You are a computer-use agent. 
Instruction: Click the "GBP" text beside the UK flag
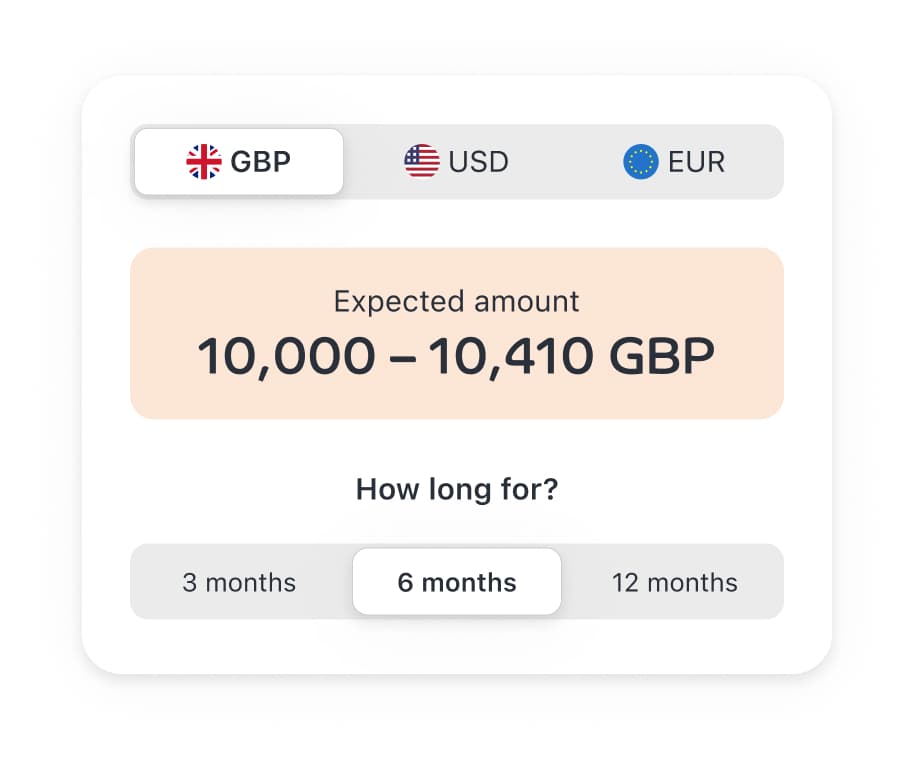click(261, 162)
